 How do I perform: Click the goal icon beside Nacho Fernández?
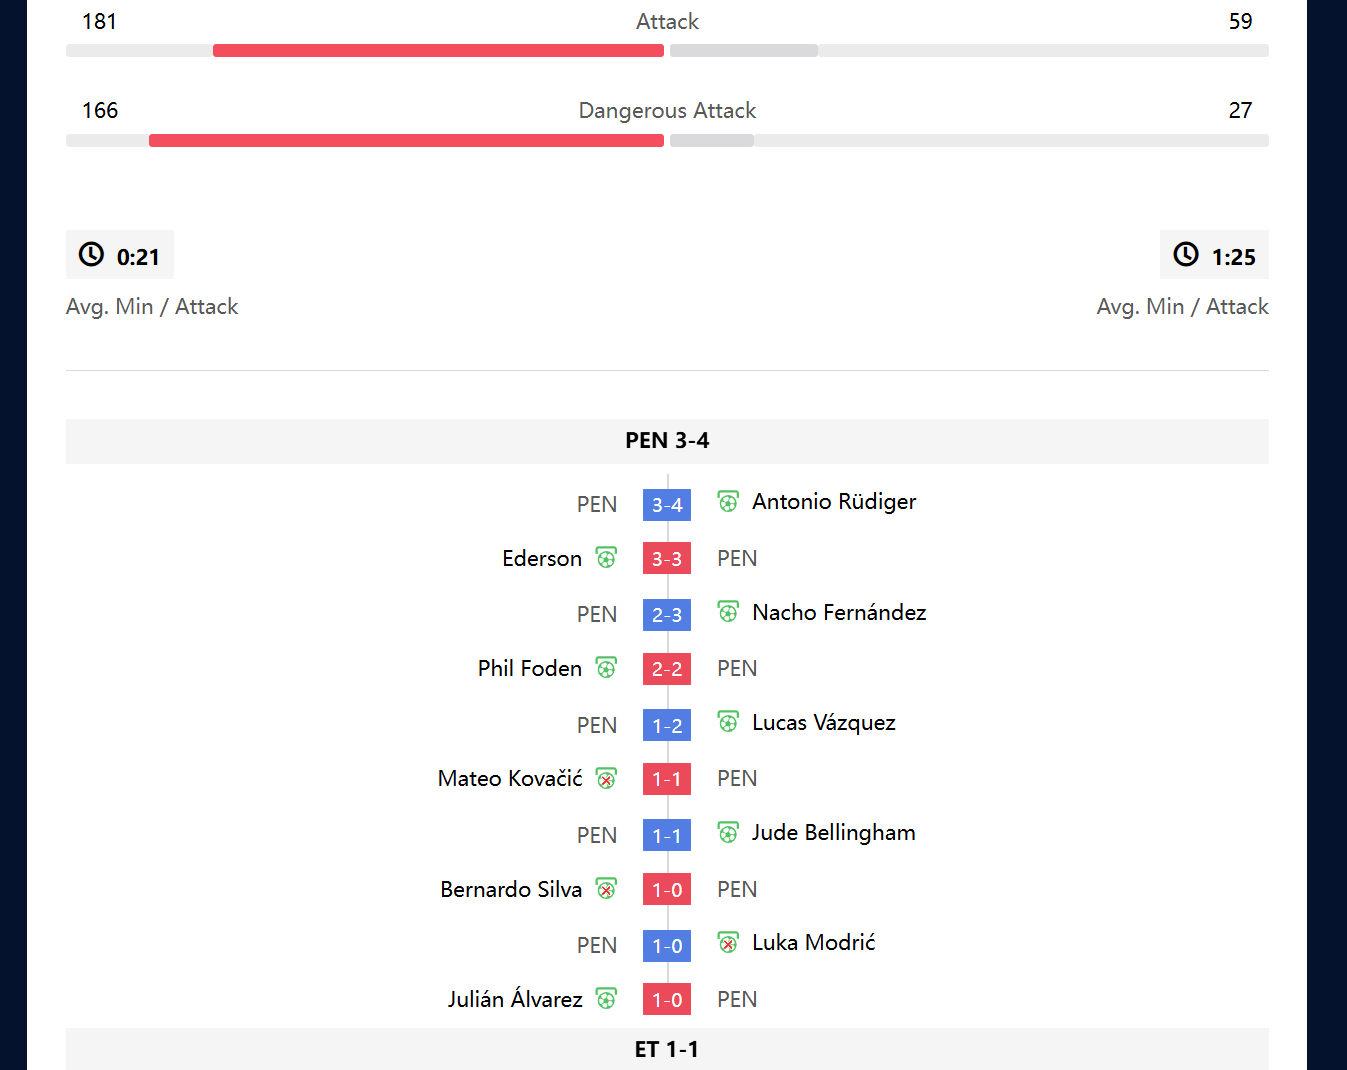tap(728, 612)
